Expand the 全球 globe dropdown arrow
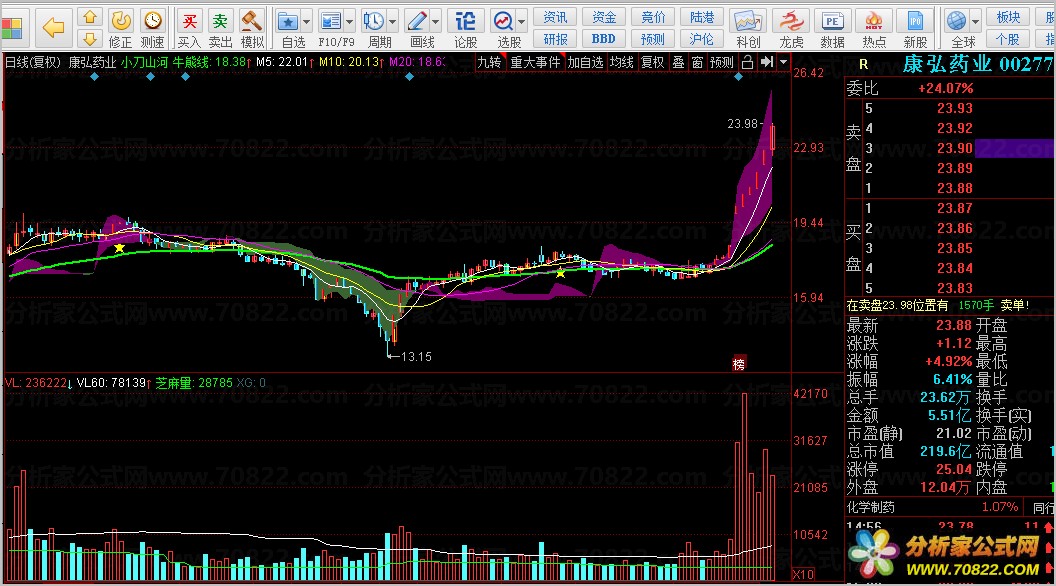 click(x=975, y=22)
